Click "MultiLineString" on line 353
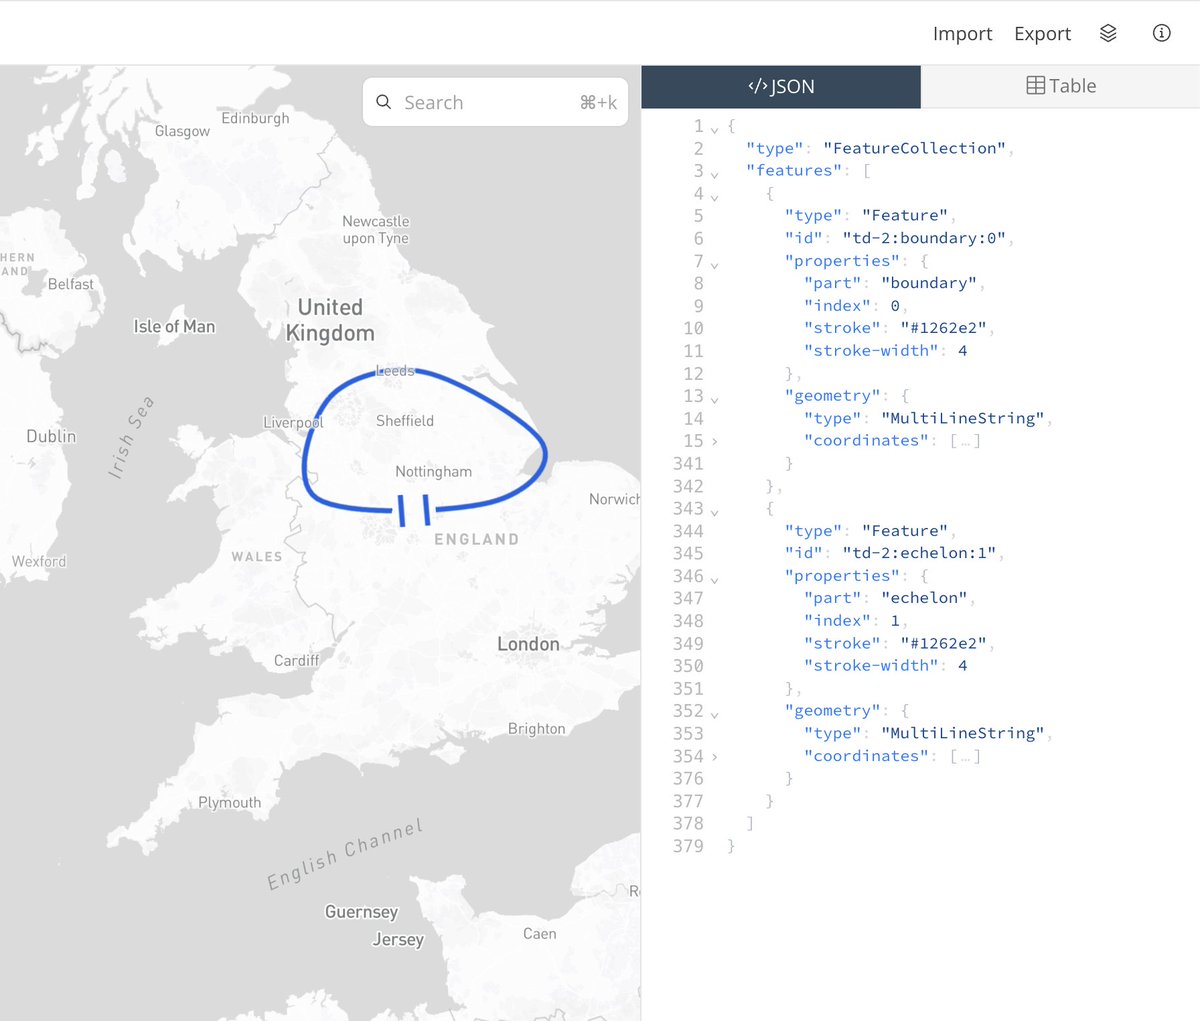 coord(962,733)
